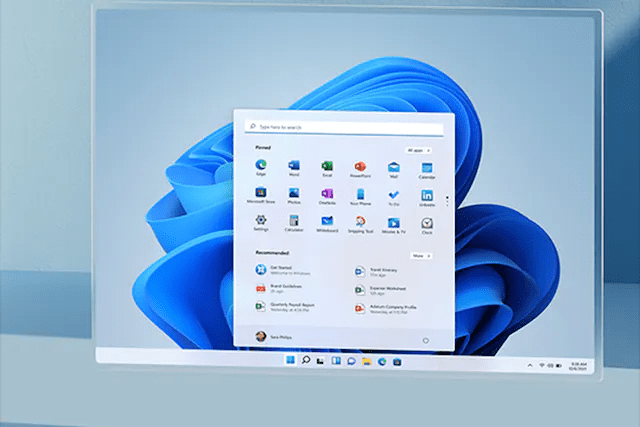Open File Explorer from the taskbar
The width and height of the screenshot is (640, 427).
[367, 362]
